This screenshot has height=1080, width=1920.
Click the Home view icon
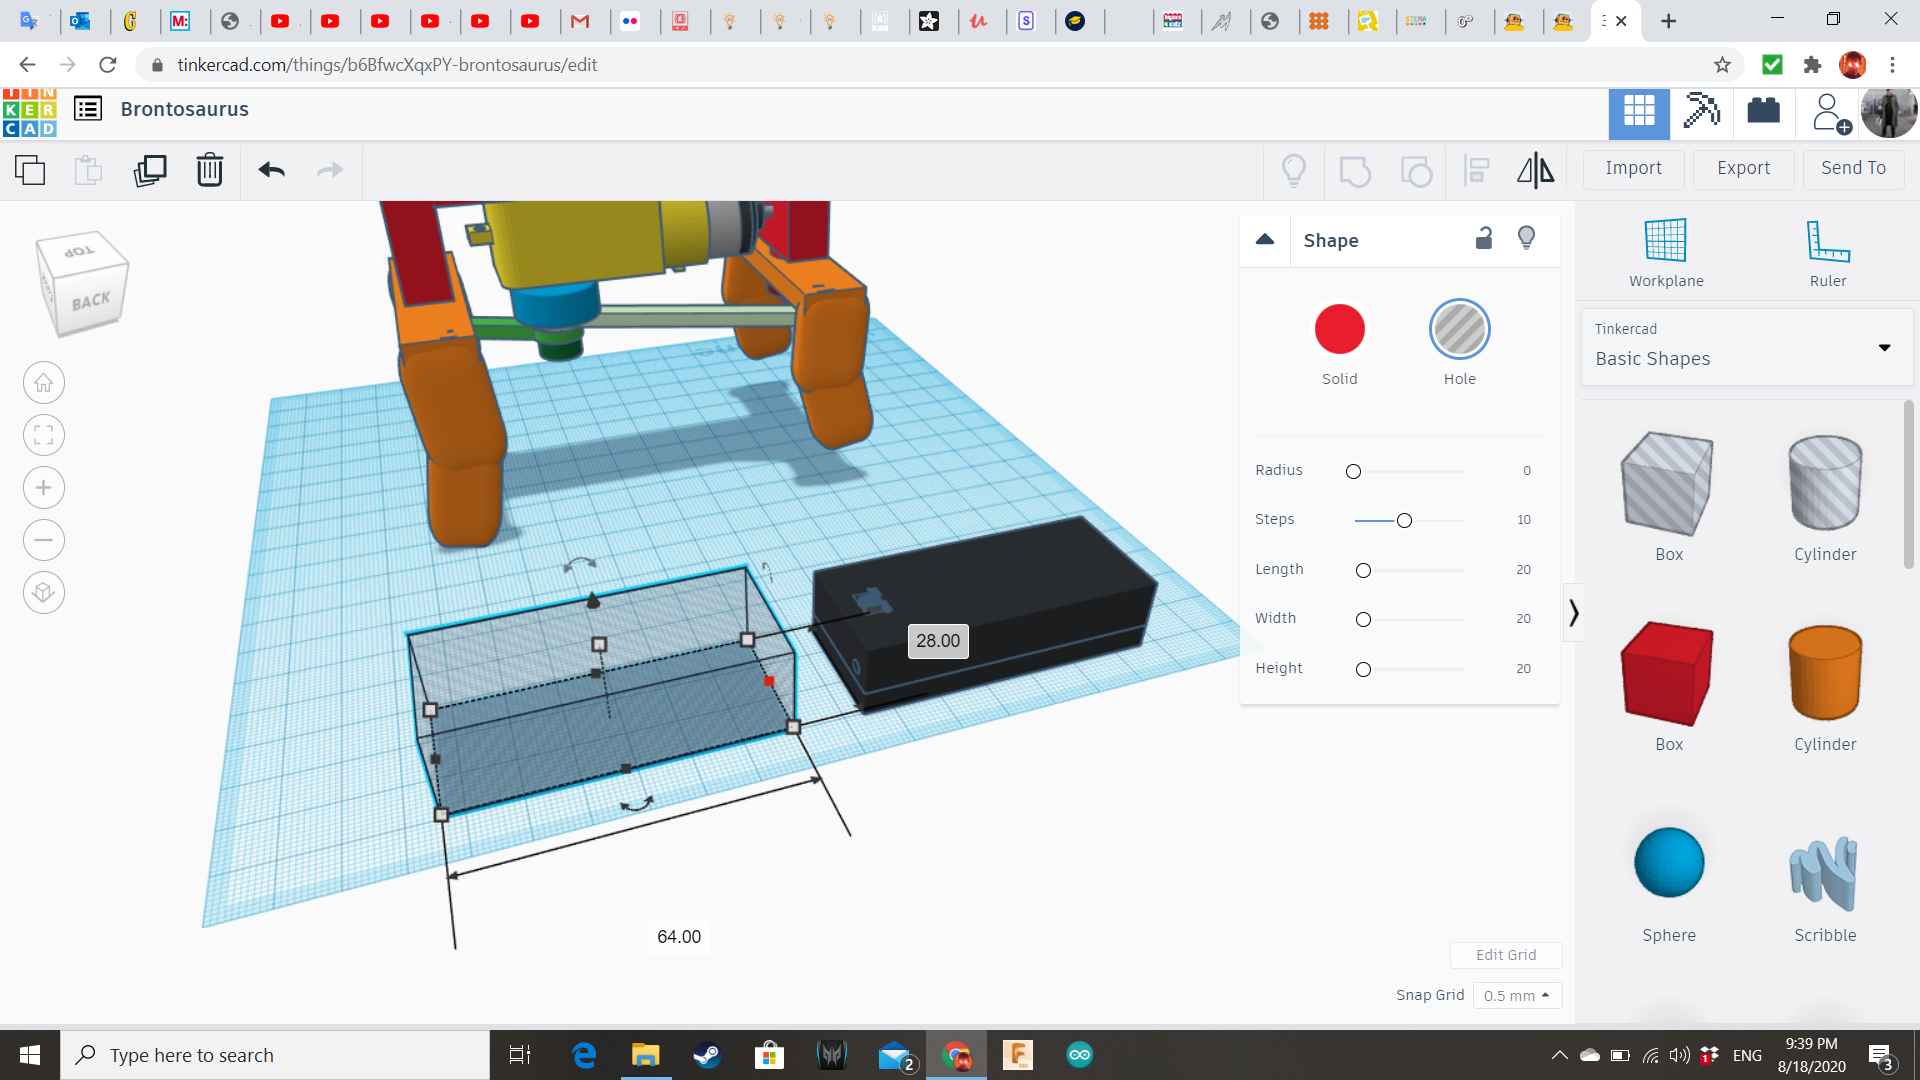coord(44,383)
